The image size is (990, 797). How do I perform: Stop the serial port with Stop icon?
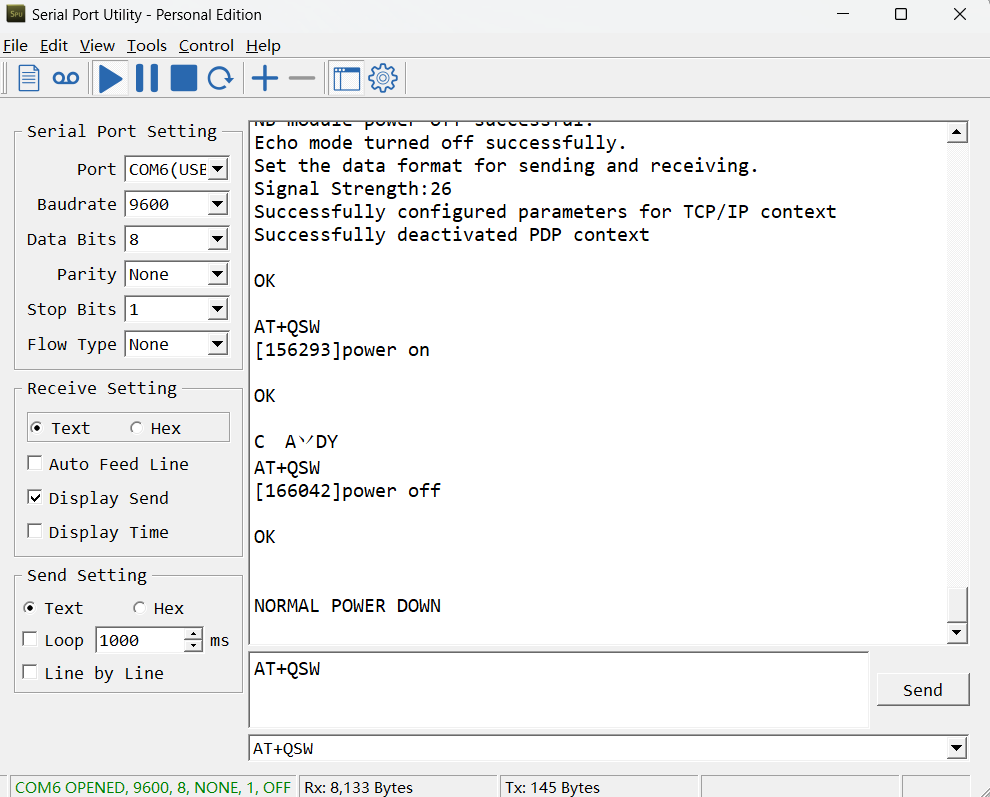tap(184, 78)
